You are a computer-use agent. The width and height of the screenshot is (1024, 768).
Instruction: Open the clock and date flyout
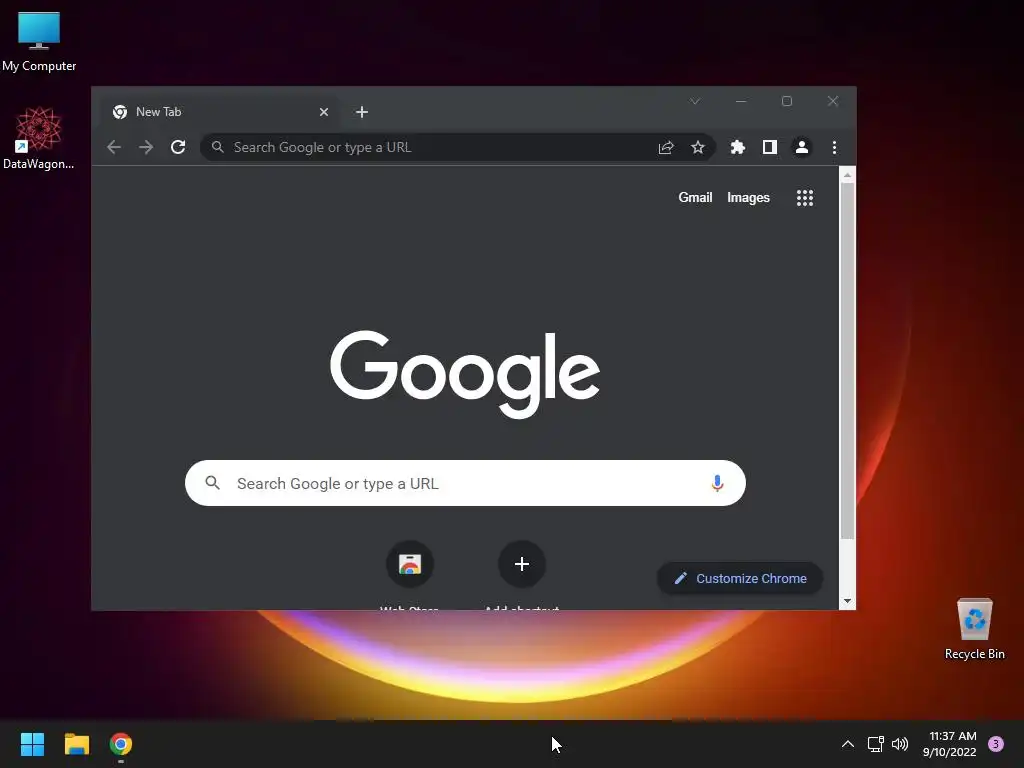[950, 744]
